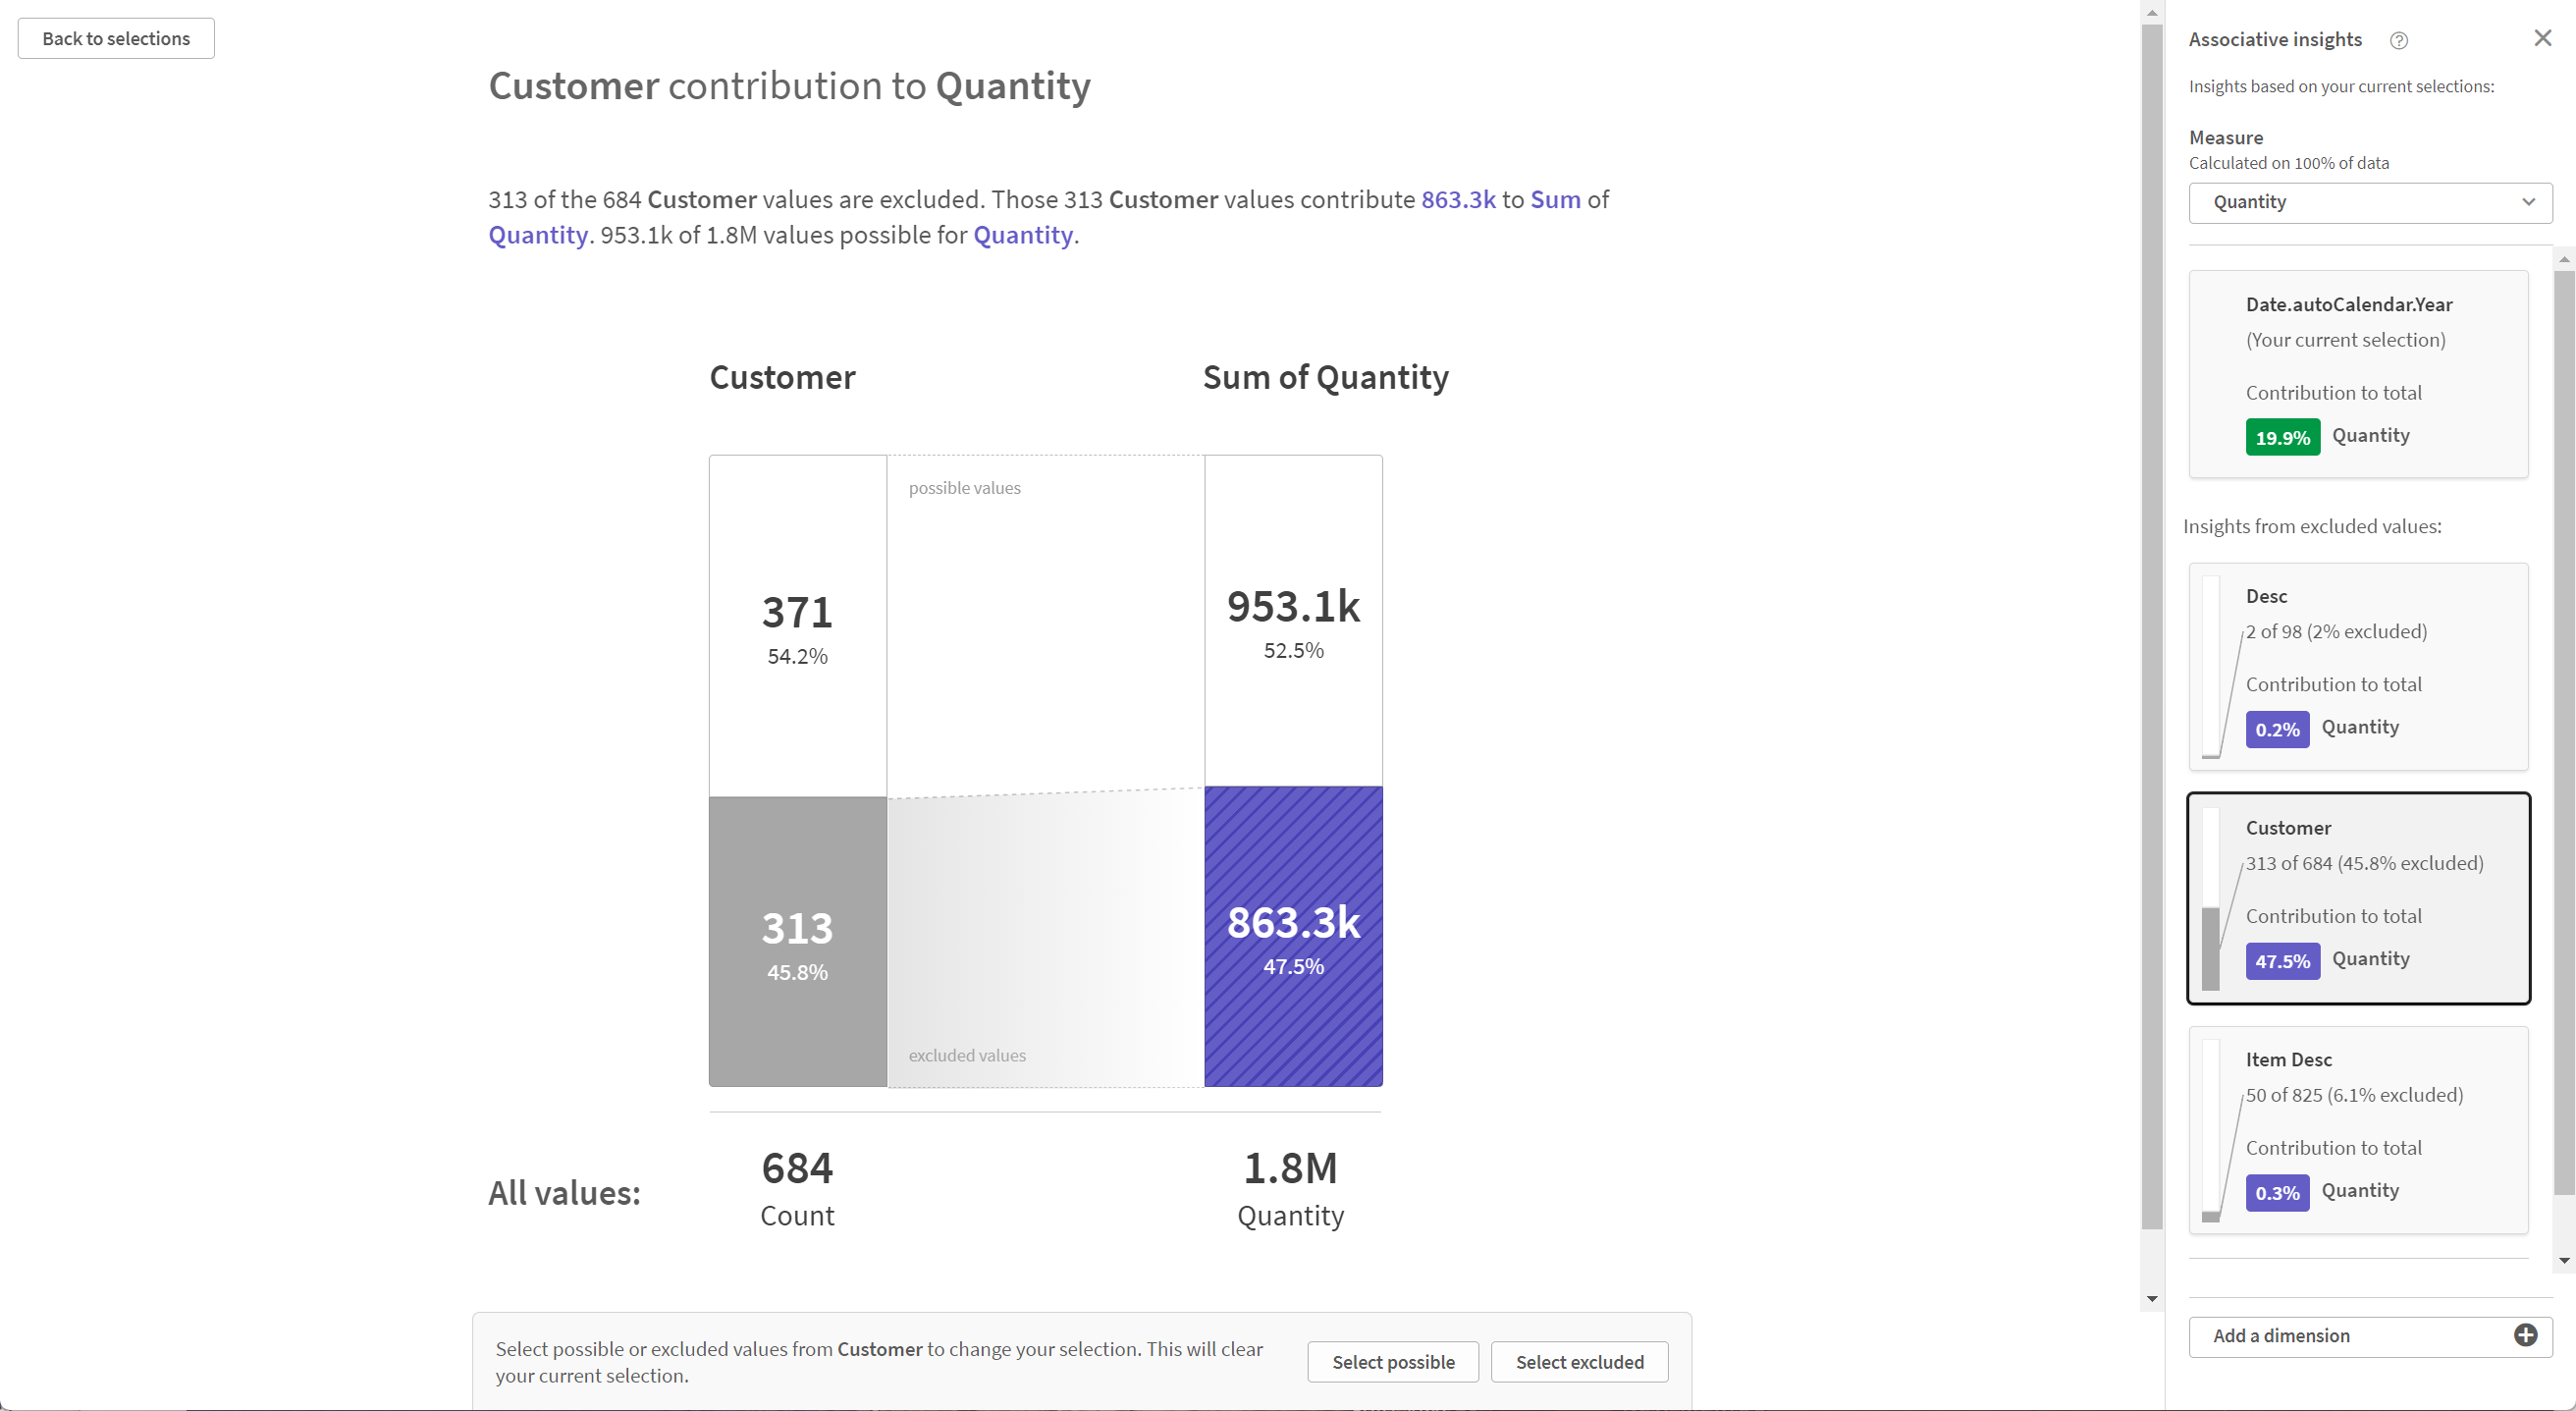Screen dimensions: 2576x1411
Task: Close the Associative insights panel
Action: click(2541, 38)
